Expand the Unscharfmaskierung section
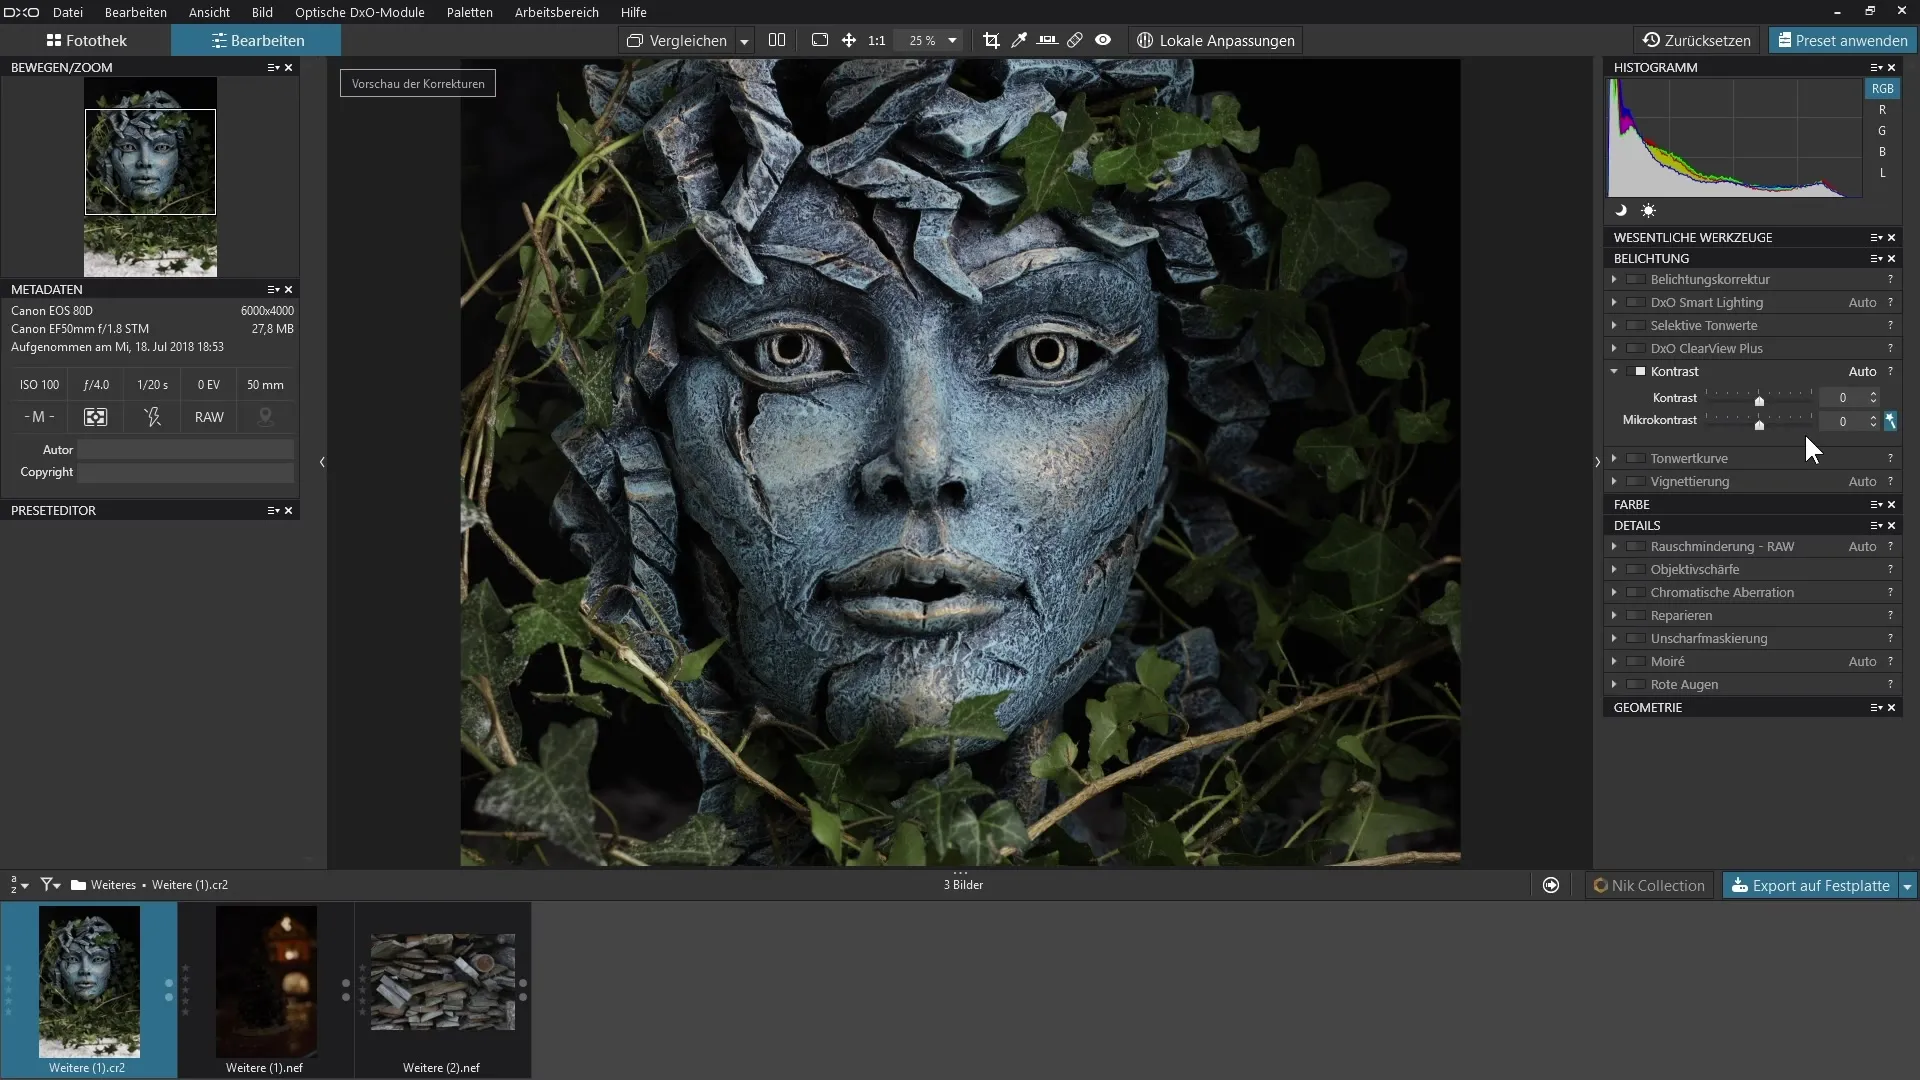1920x1080 pixels. pos(1614,638)
